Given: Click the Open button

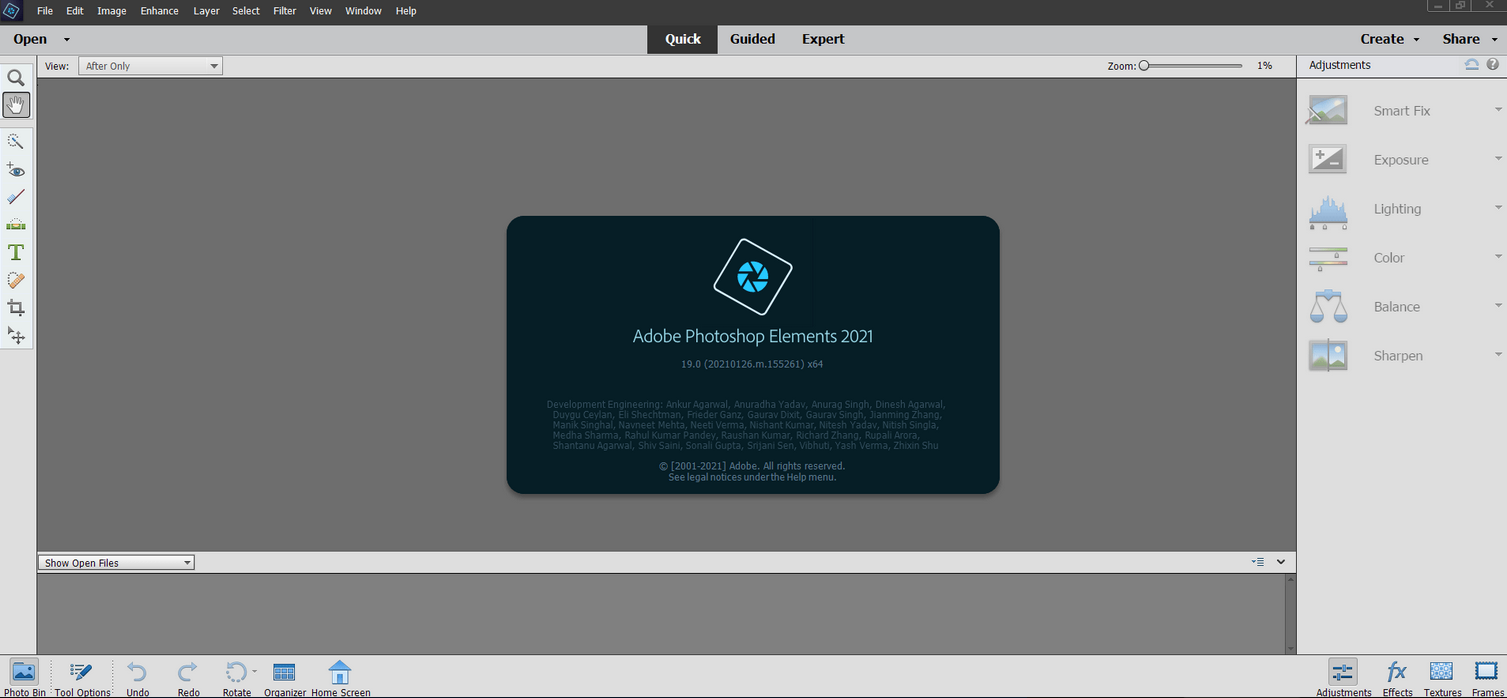Looking at the screenshot, I should coord(30,39).
